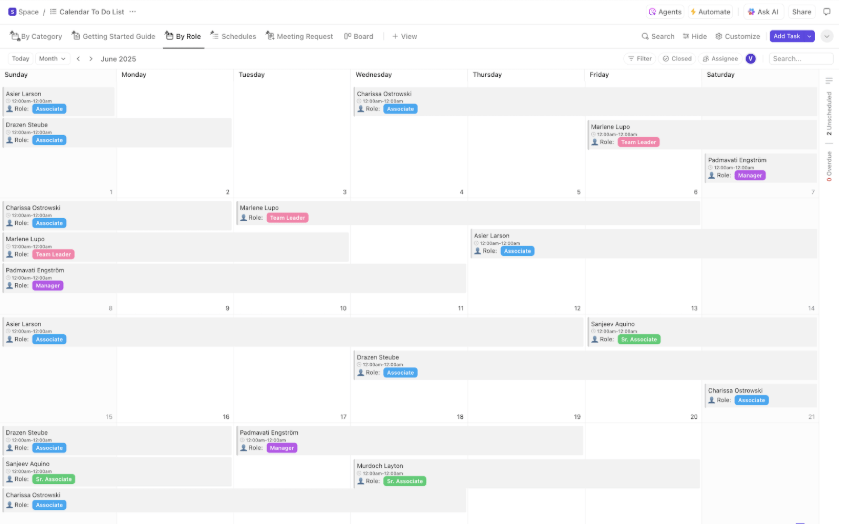Click the purple V user avatar

(x=750, y=59)
